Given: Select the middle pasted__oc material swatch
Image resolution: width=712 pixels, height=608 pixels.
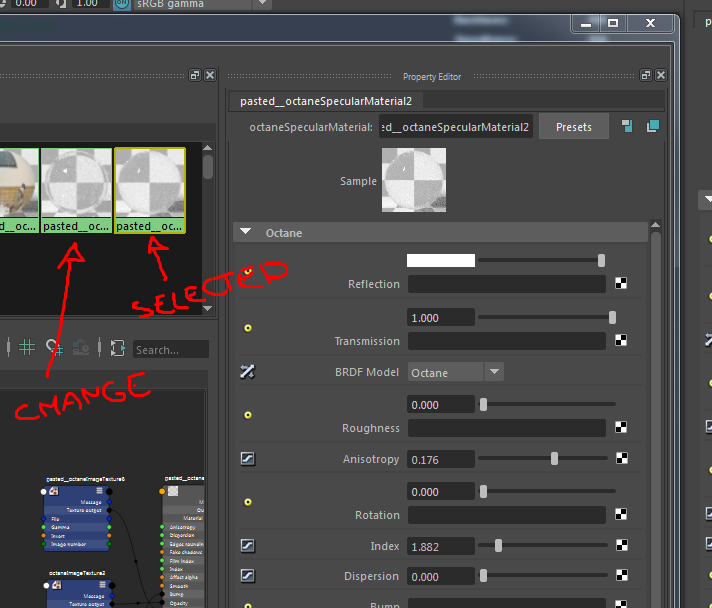Looking at the screenshot, I should point(76,190).
